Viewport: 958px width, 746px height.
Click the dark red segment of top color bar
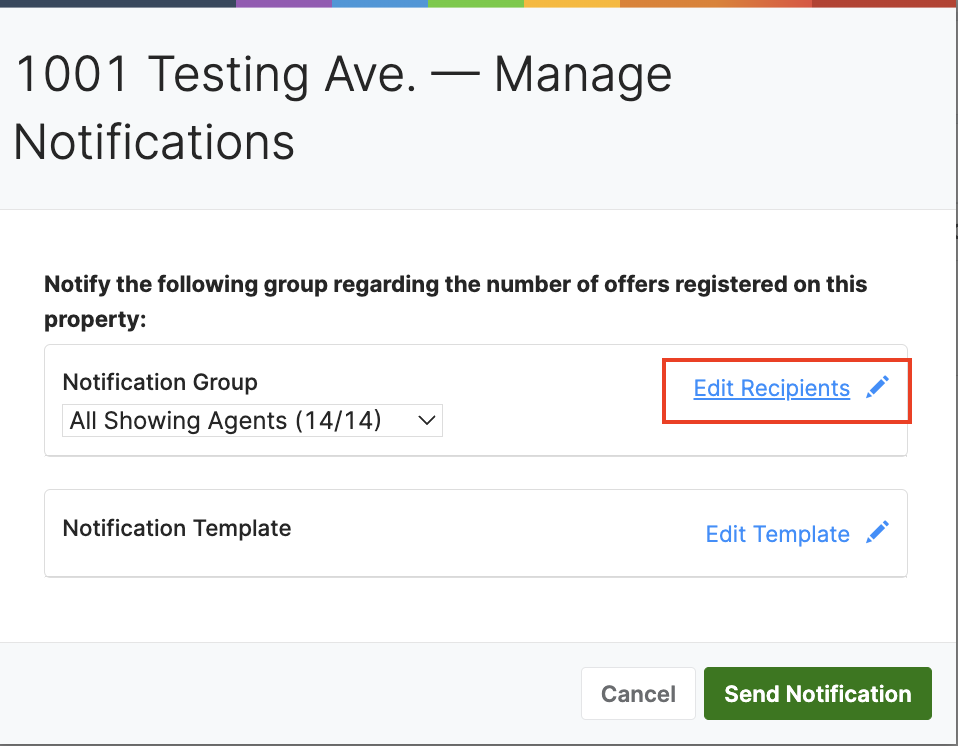pos(885,4)
